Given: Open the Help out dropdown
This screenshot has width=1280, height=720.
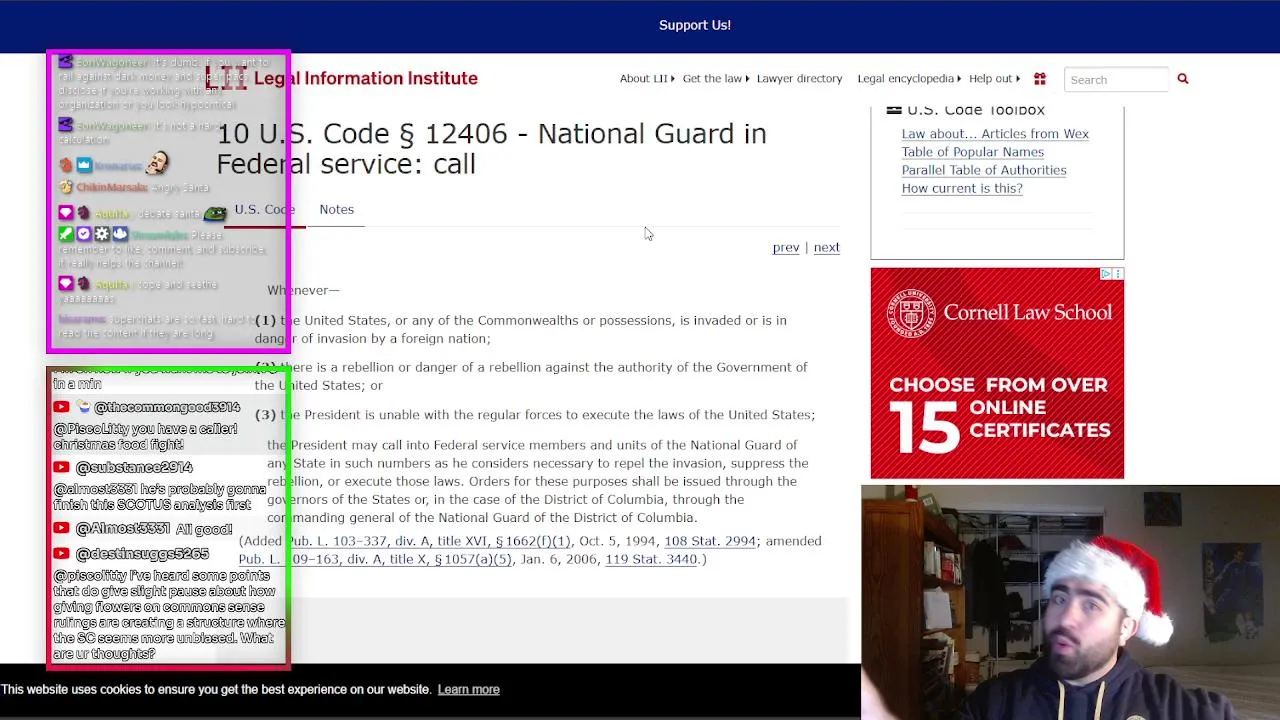Looking at the screenshot, I should pyautogui.click(x=994, y=79).
